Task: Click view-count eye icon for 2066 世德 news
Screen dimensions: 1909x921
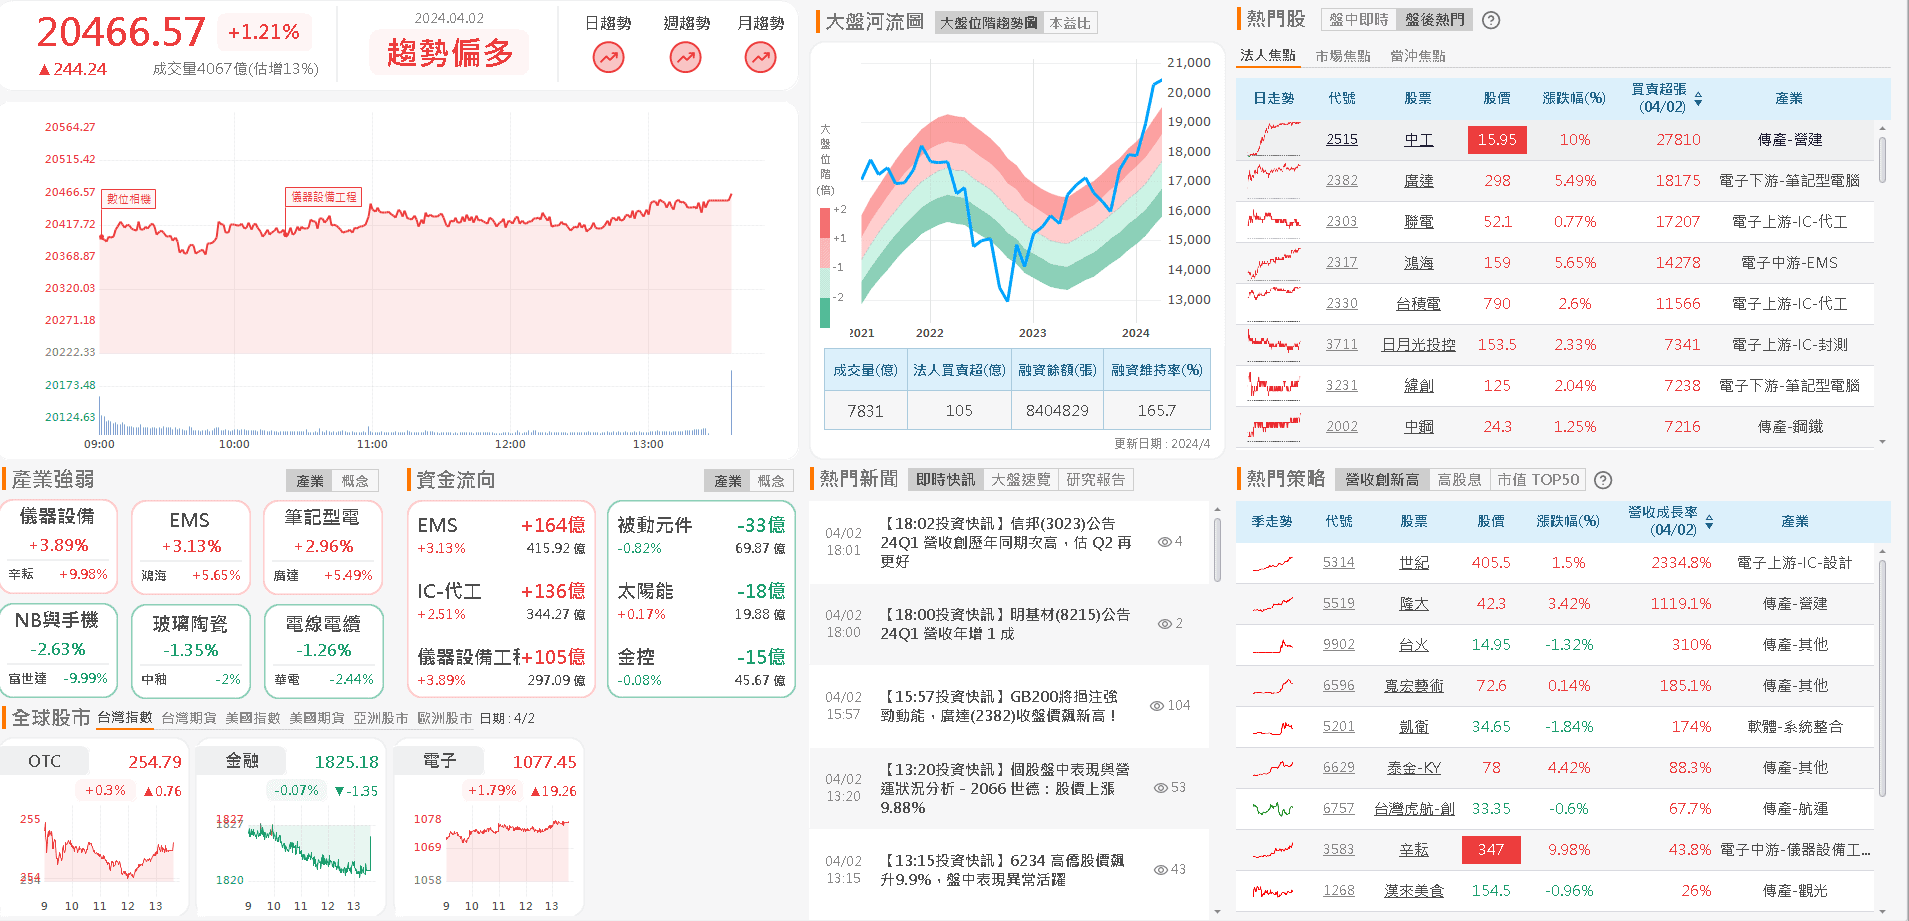Action: [x=1161, y=788]
